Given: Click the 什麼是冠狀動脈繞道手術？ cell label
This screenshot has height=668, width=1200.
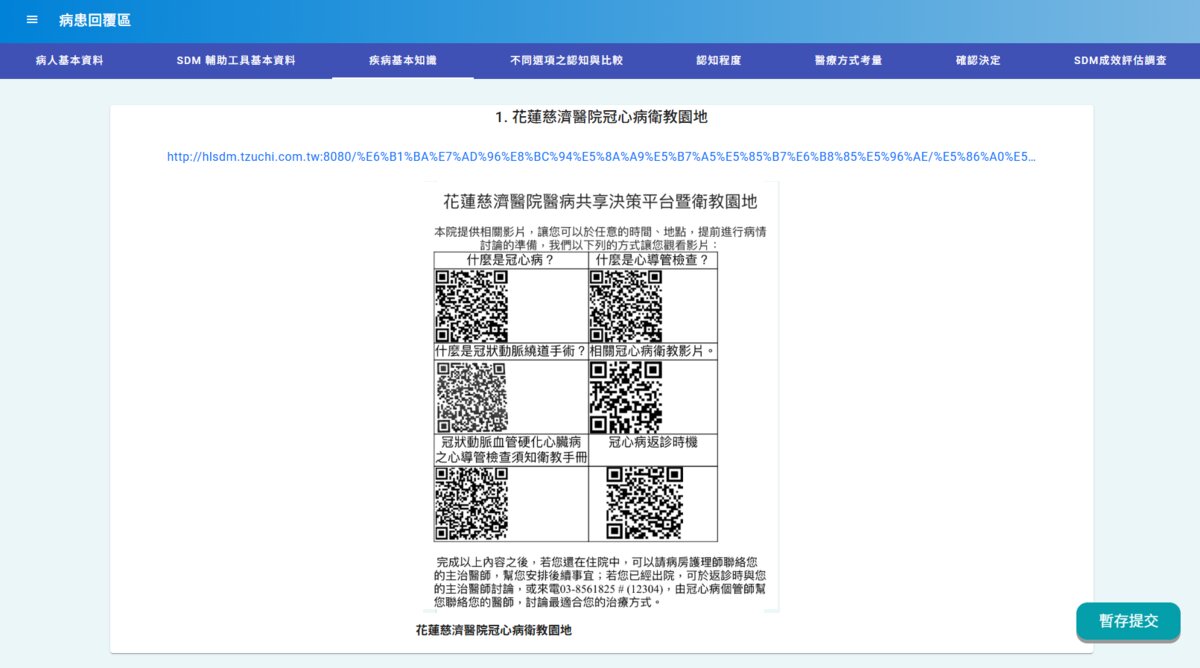Looking at the screenshot, I should tap(511, 351).
